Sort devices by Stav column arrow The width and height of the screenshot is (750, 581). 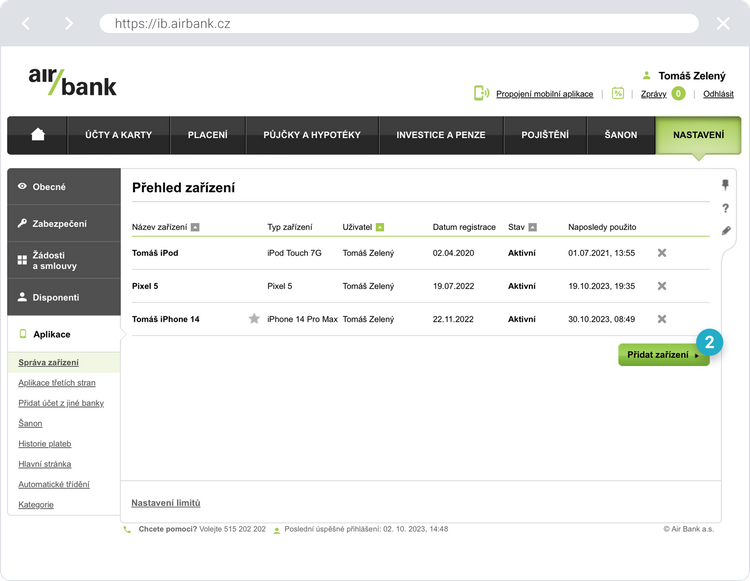(x=533, y=227)
